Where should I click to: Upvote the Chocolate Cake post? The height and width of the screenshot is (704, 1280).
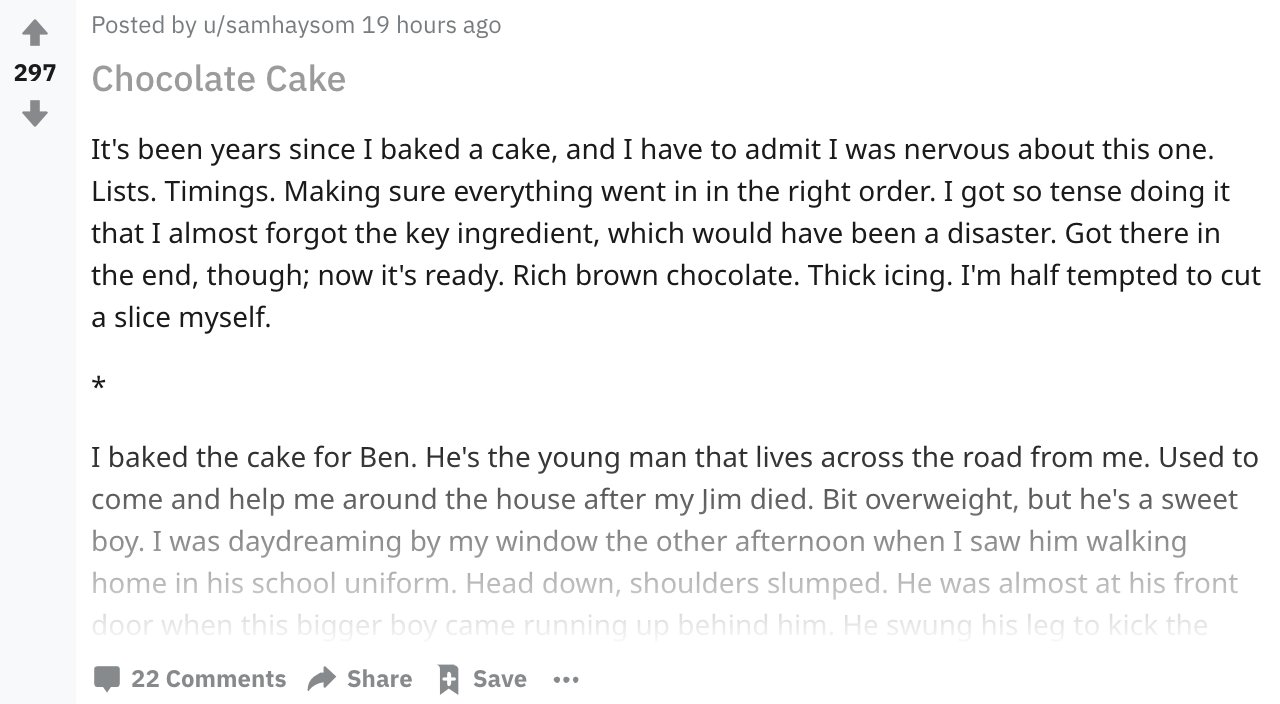pos(35,33)
